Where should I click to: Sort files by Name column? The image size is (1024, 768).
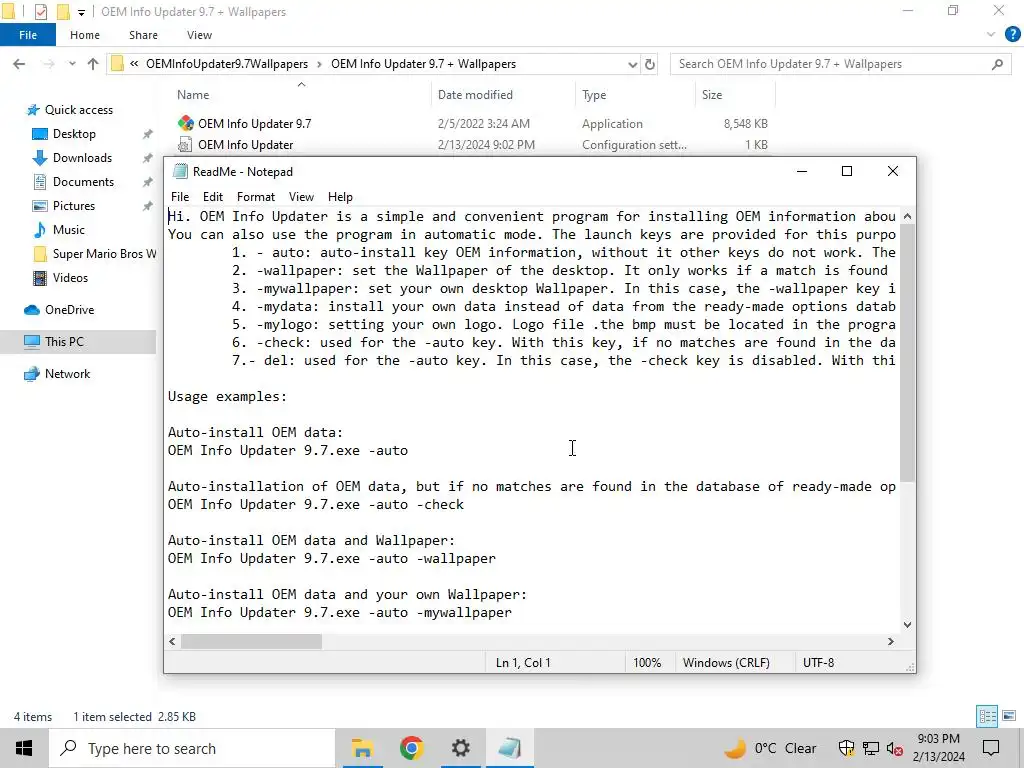click(193, 95)
